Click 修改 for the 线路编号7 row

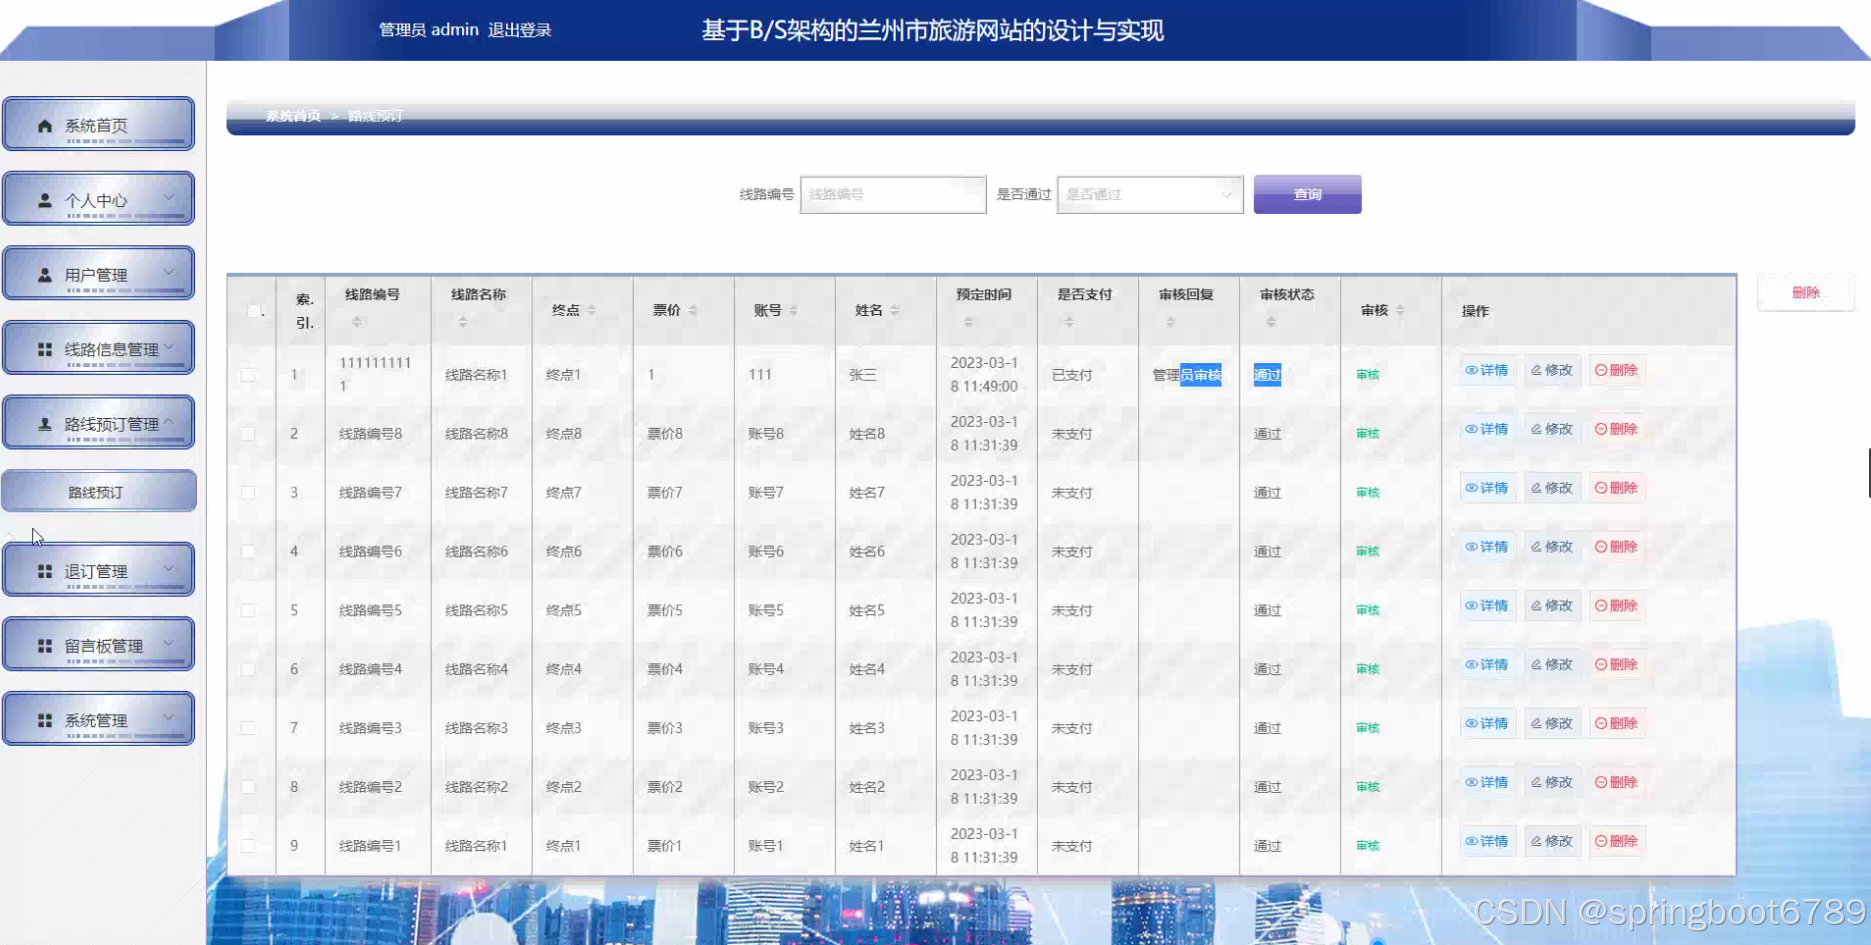point(1552,488)
